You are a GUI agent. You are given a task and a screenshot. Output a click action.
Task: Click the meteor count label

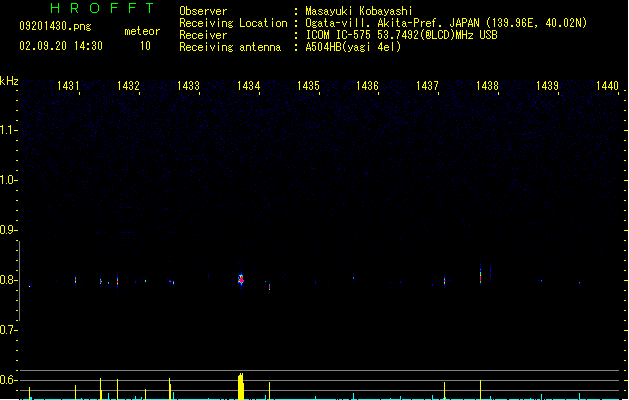point(142,31)
